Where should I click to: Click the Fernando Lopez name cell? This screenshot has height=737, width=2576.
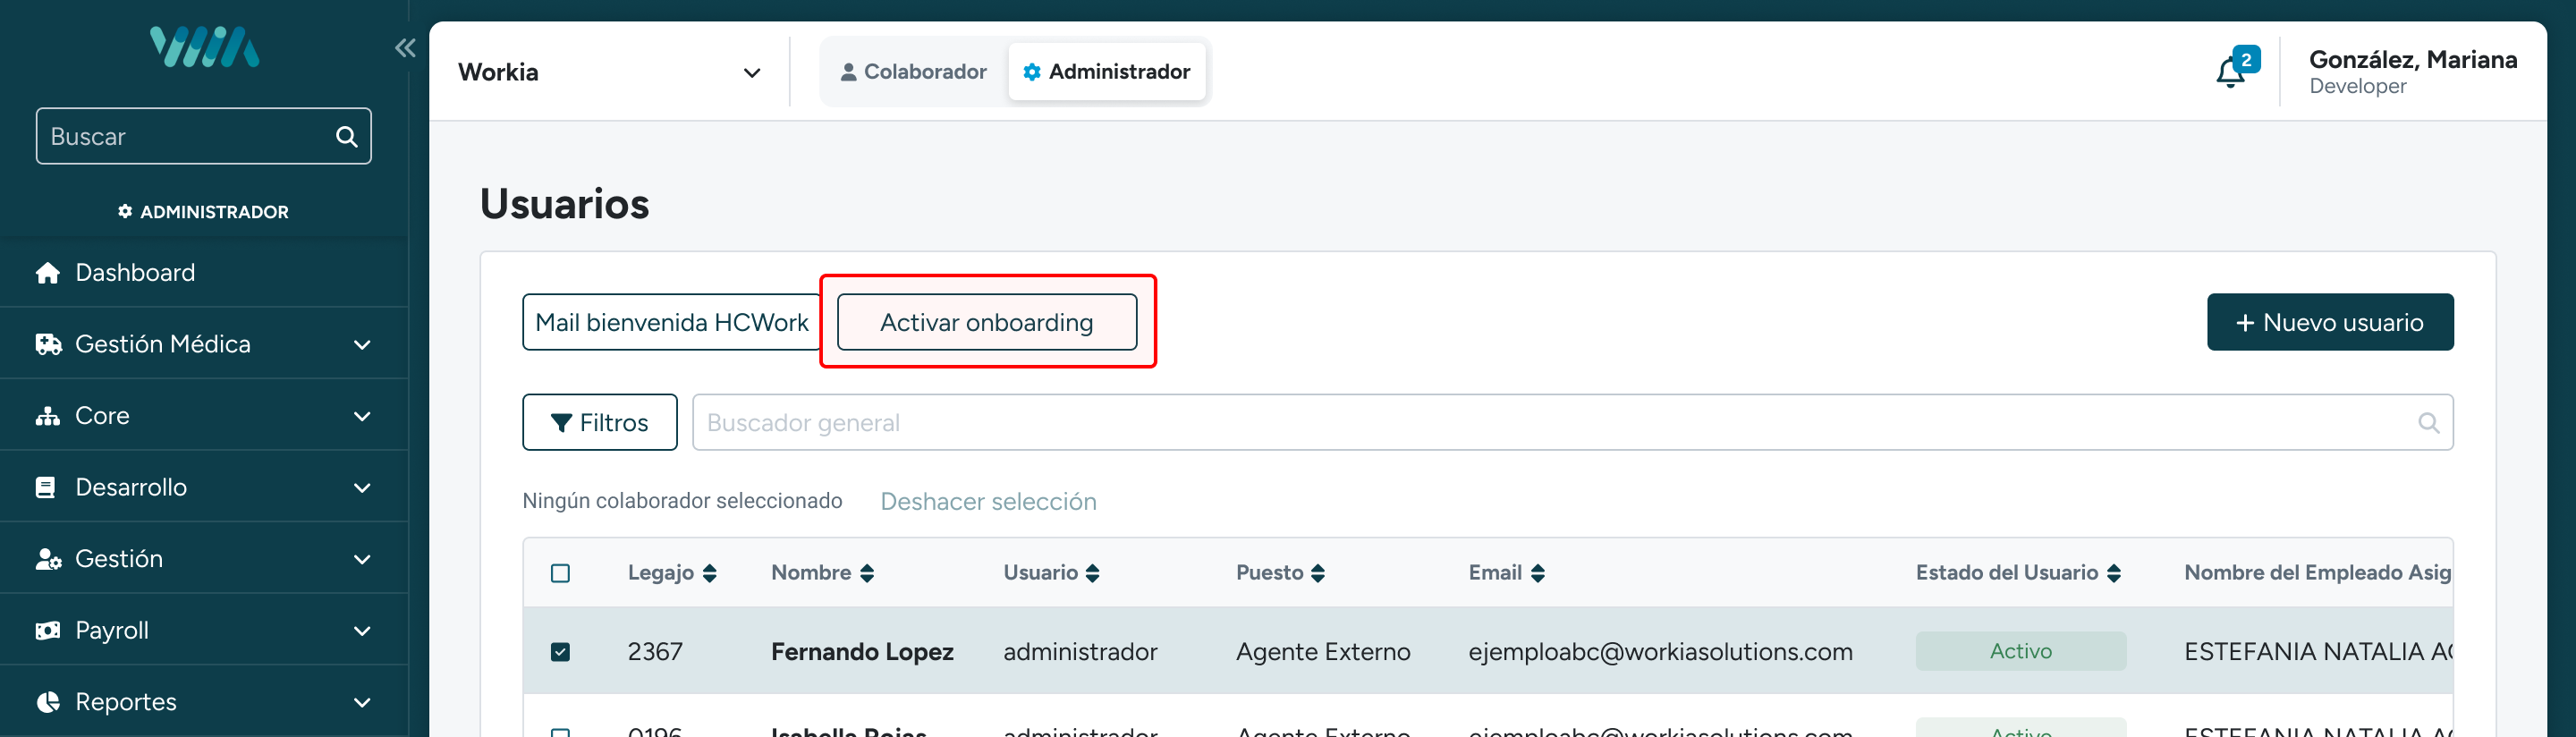point(862,652)
